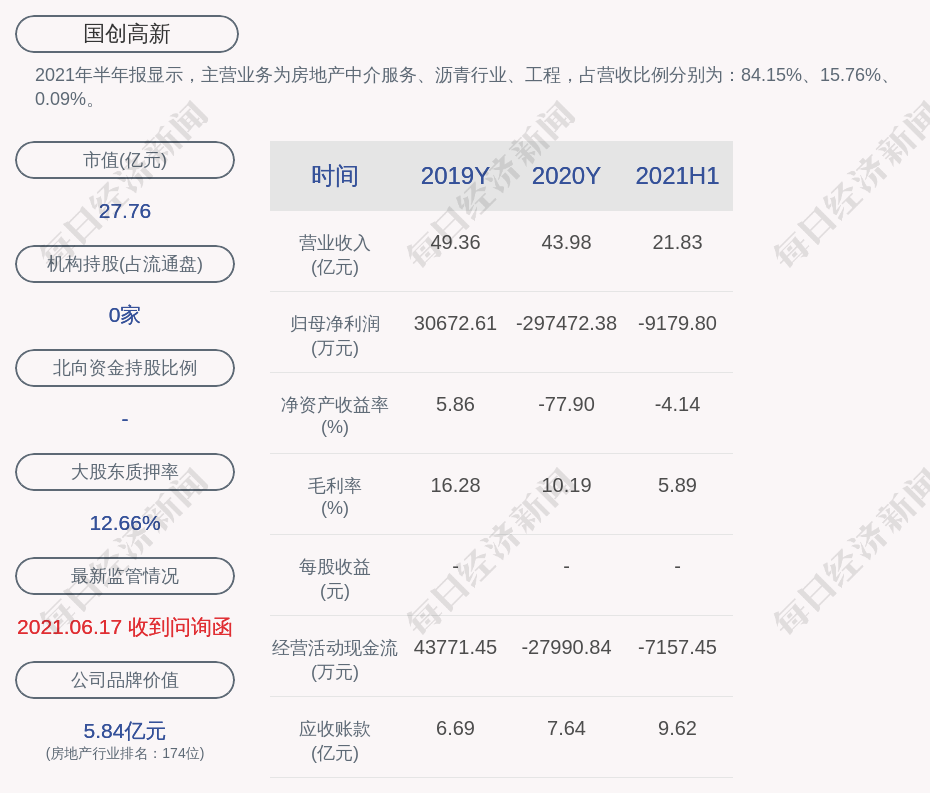Viewport: 930px width, 793px height.
Task: Click the 2019Y column header
Action: coord(455,176)
